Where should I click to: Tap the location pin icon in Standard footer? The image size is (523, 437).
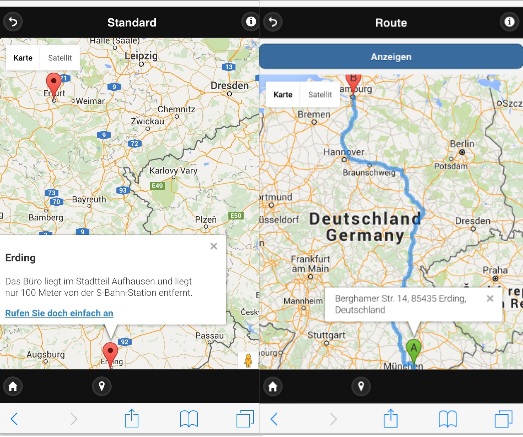102,386
